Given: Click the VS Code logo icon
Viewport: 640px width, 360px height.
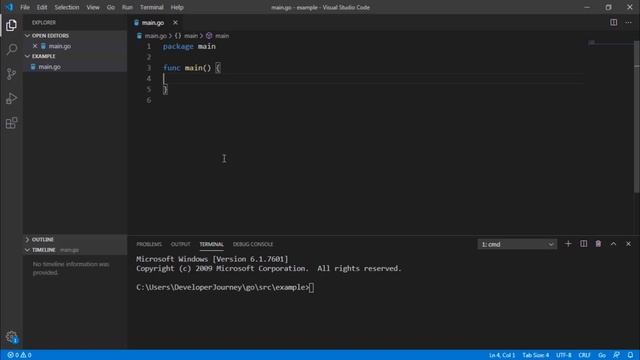Looking at the screenshot, I should tap(9, 7).
